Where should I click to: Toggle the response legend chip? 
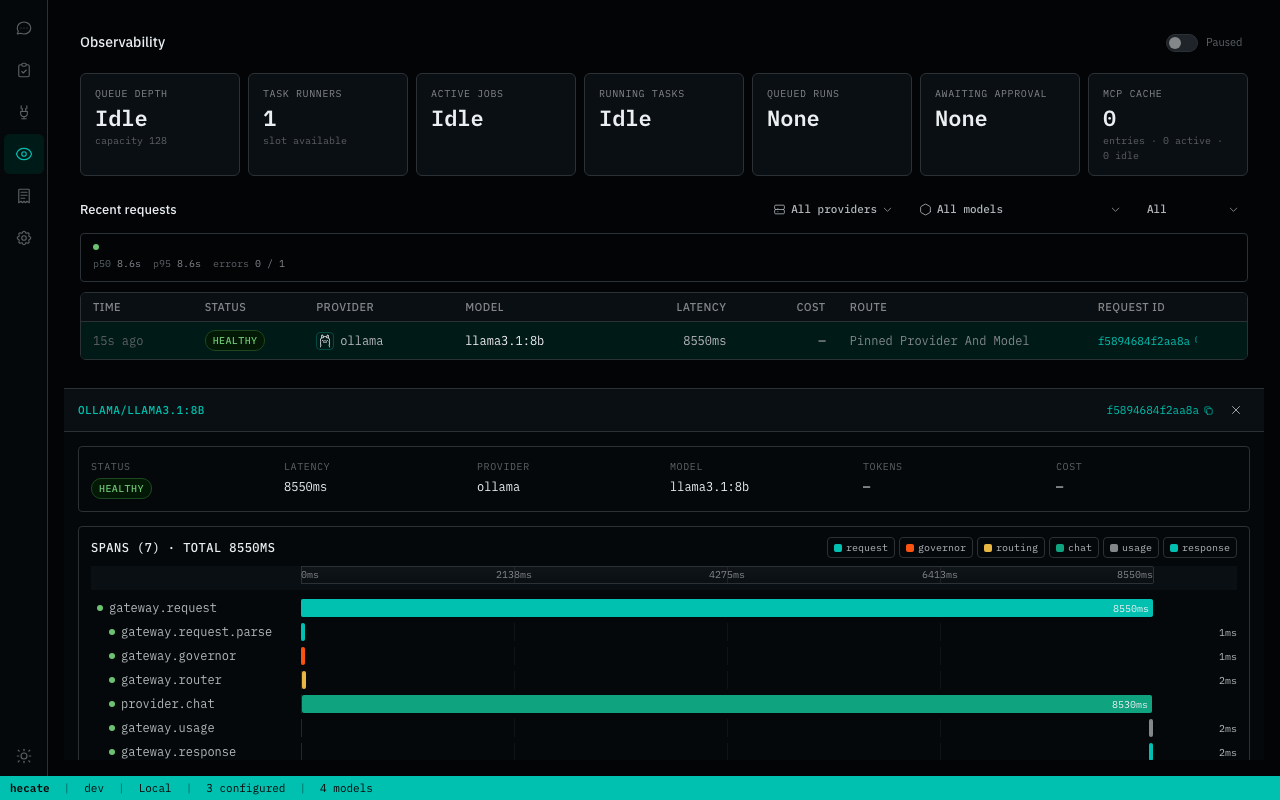[1200, 548]
